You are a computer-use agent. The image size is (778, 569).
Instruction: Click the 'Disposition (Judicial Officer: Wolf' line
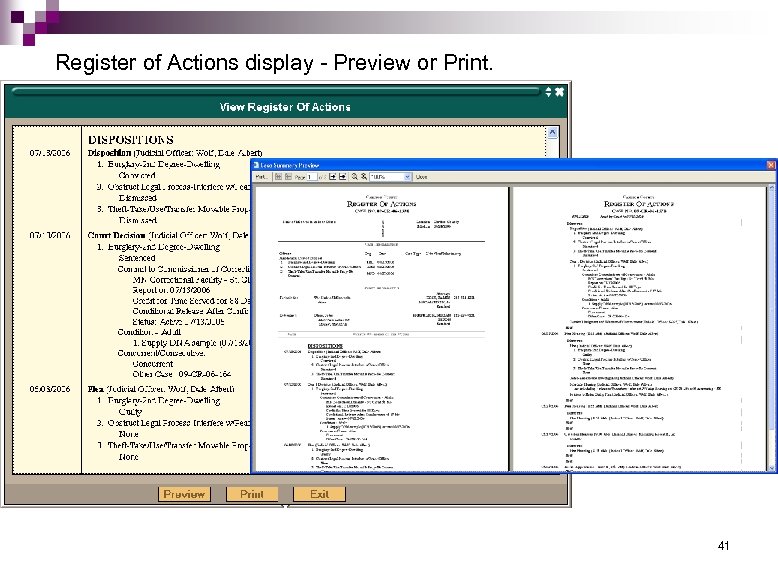coord(175,153)
